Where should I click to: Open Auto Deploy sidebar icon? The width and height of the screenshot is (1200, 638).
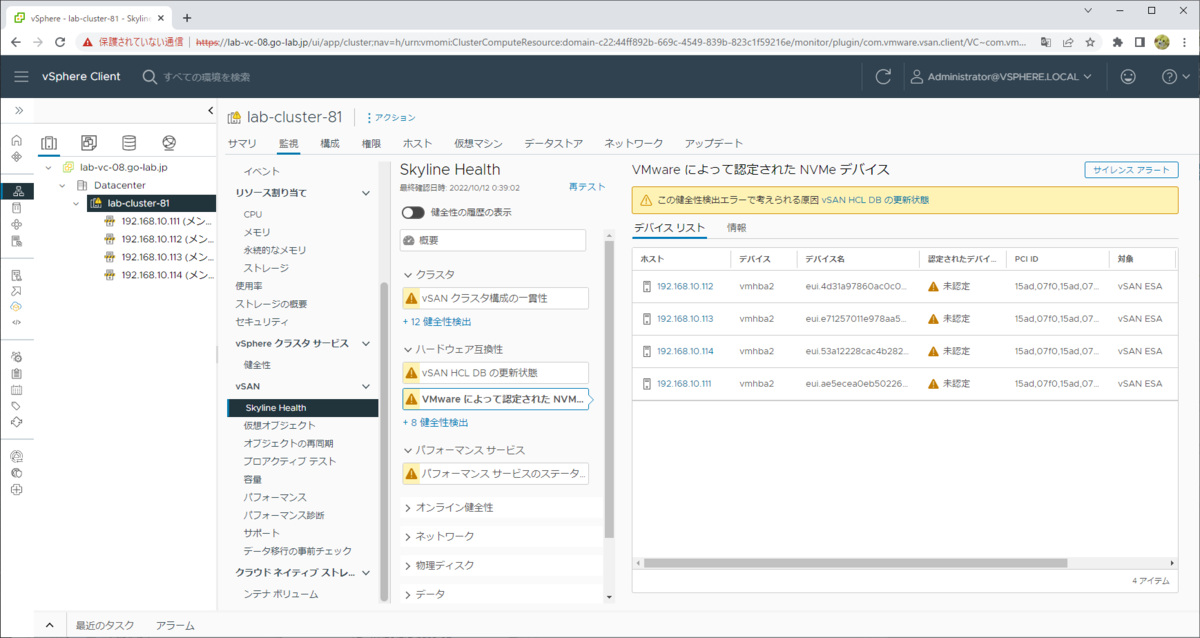pyautogui.click(x=17, y=290)
